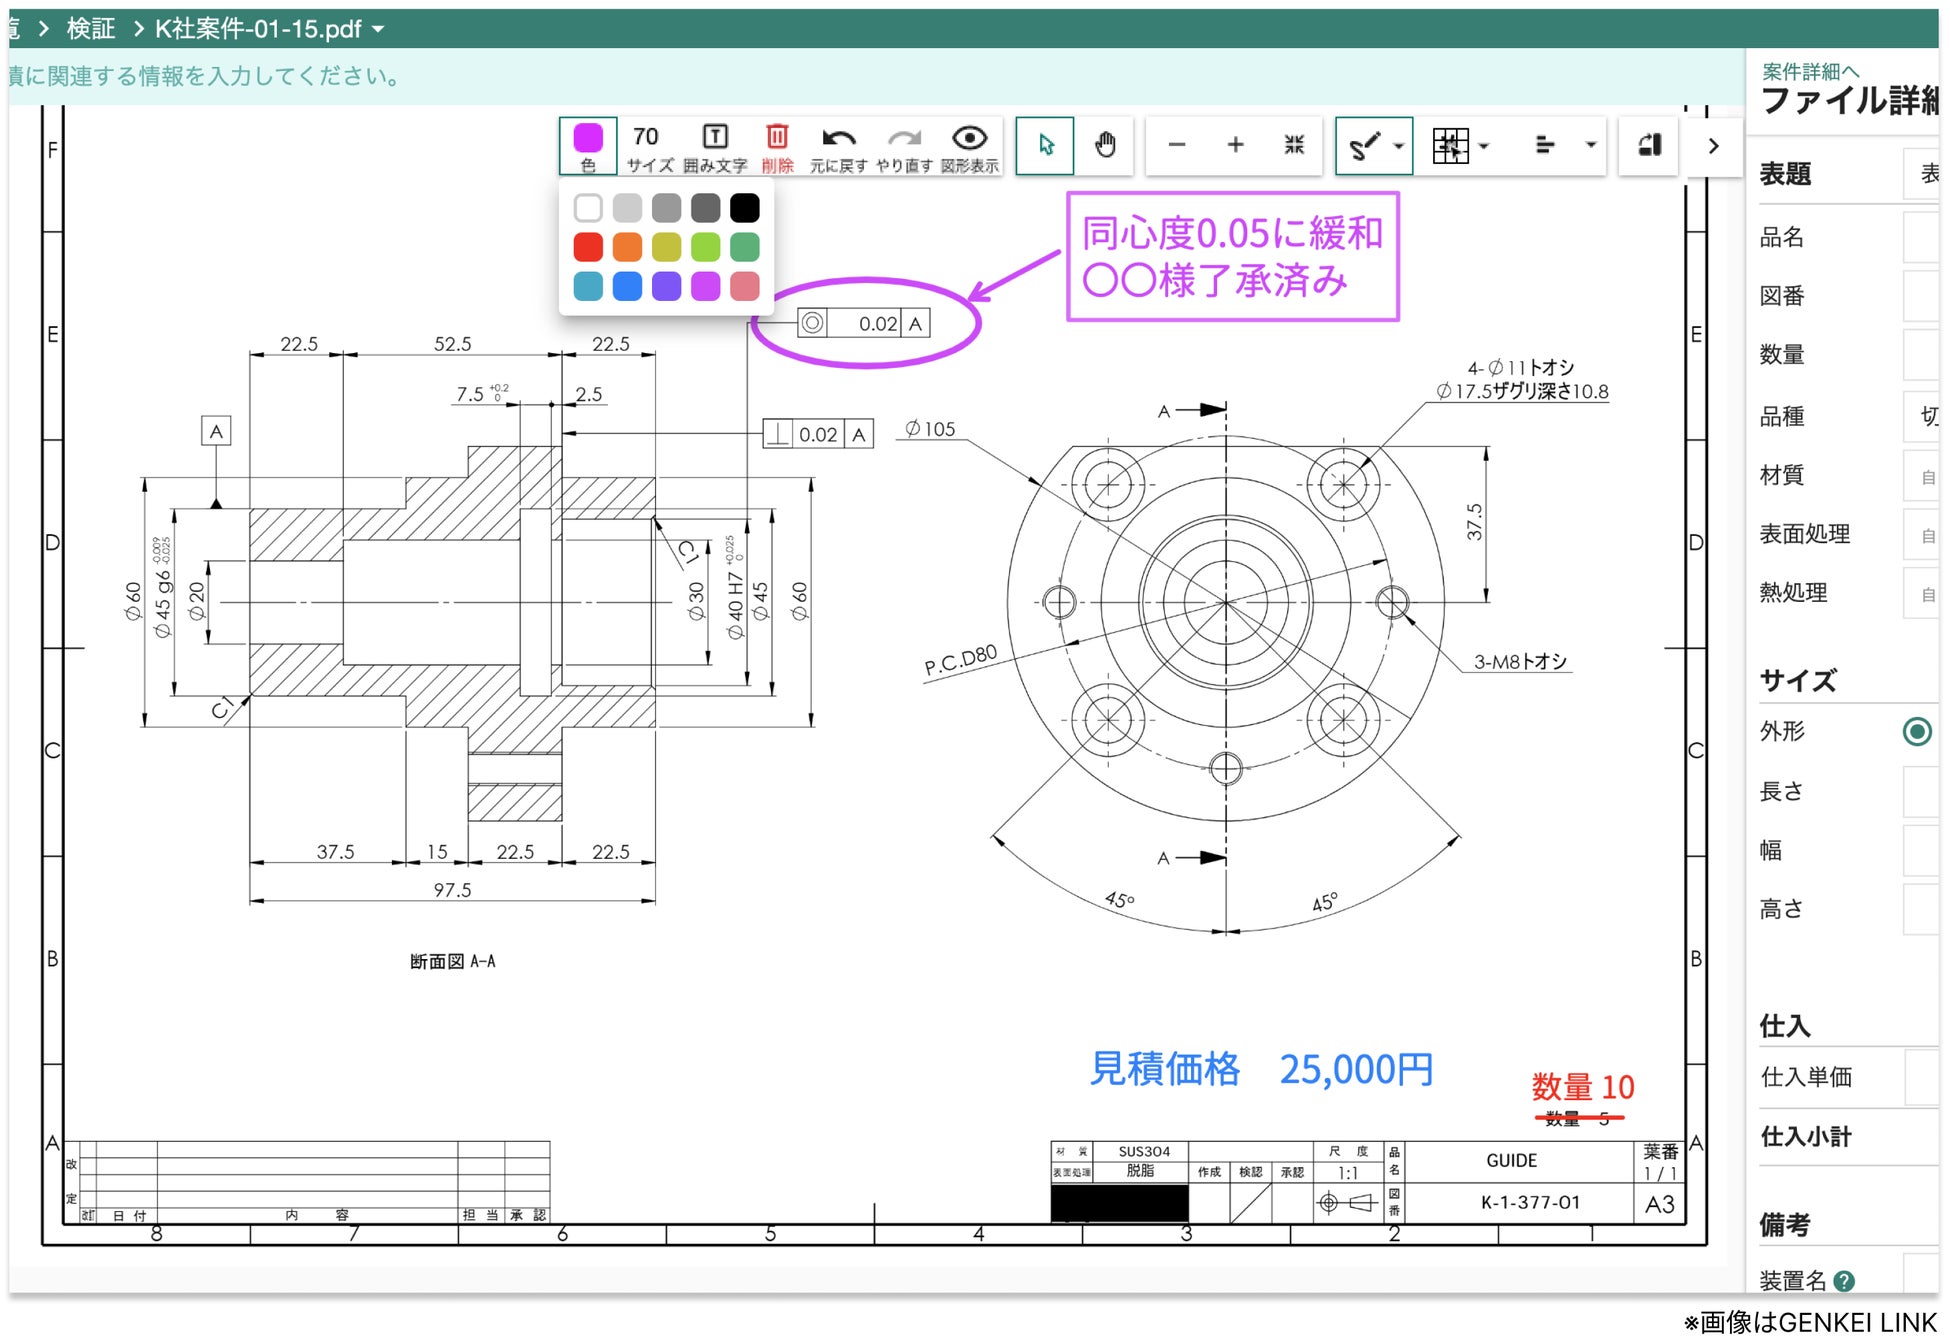Pick the red color swatch

(x=588, y=246)
